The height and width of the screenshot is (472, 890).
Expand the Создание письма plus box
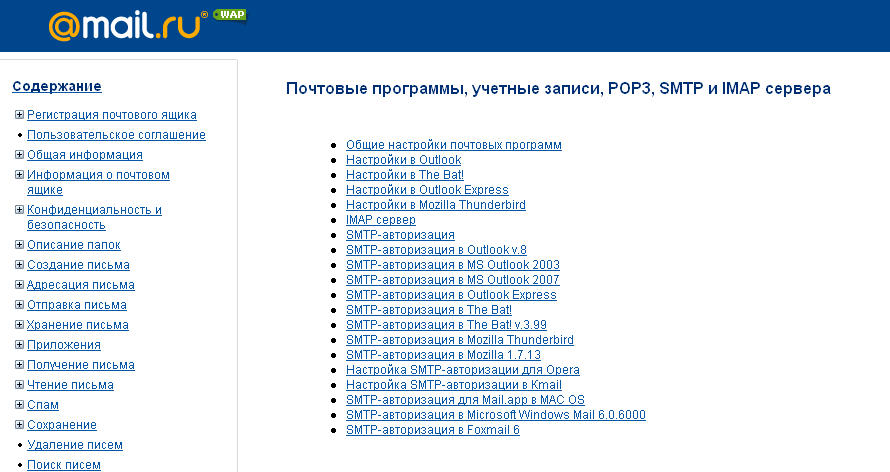tap(19, 265)
